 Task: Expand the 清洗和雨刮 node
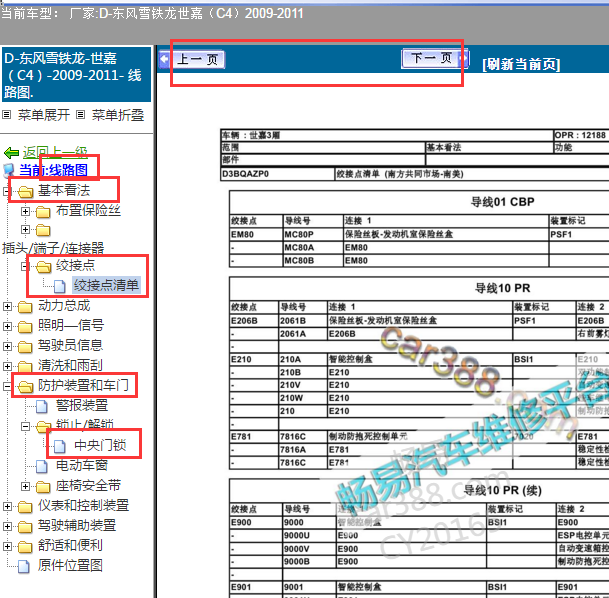7,366
